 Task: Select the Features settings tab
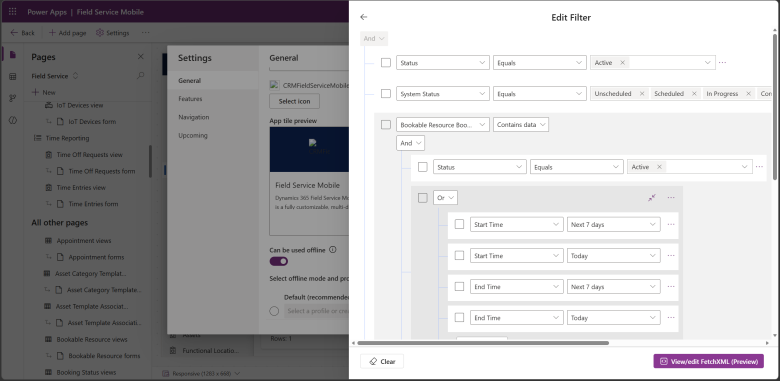coord(213,99)
